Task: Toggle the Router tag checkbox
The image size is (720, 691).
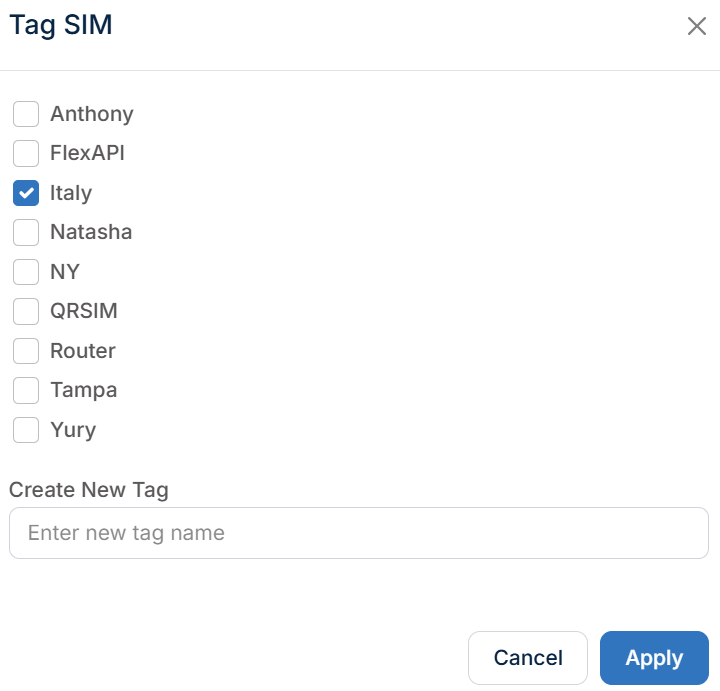Action: point(26,351)
